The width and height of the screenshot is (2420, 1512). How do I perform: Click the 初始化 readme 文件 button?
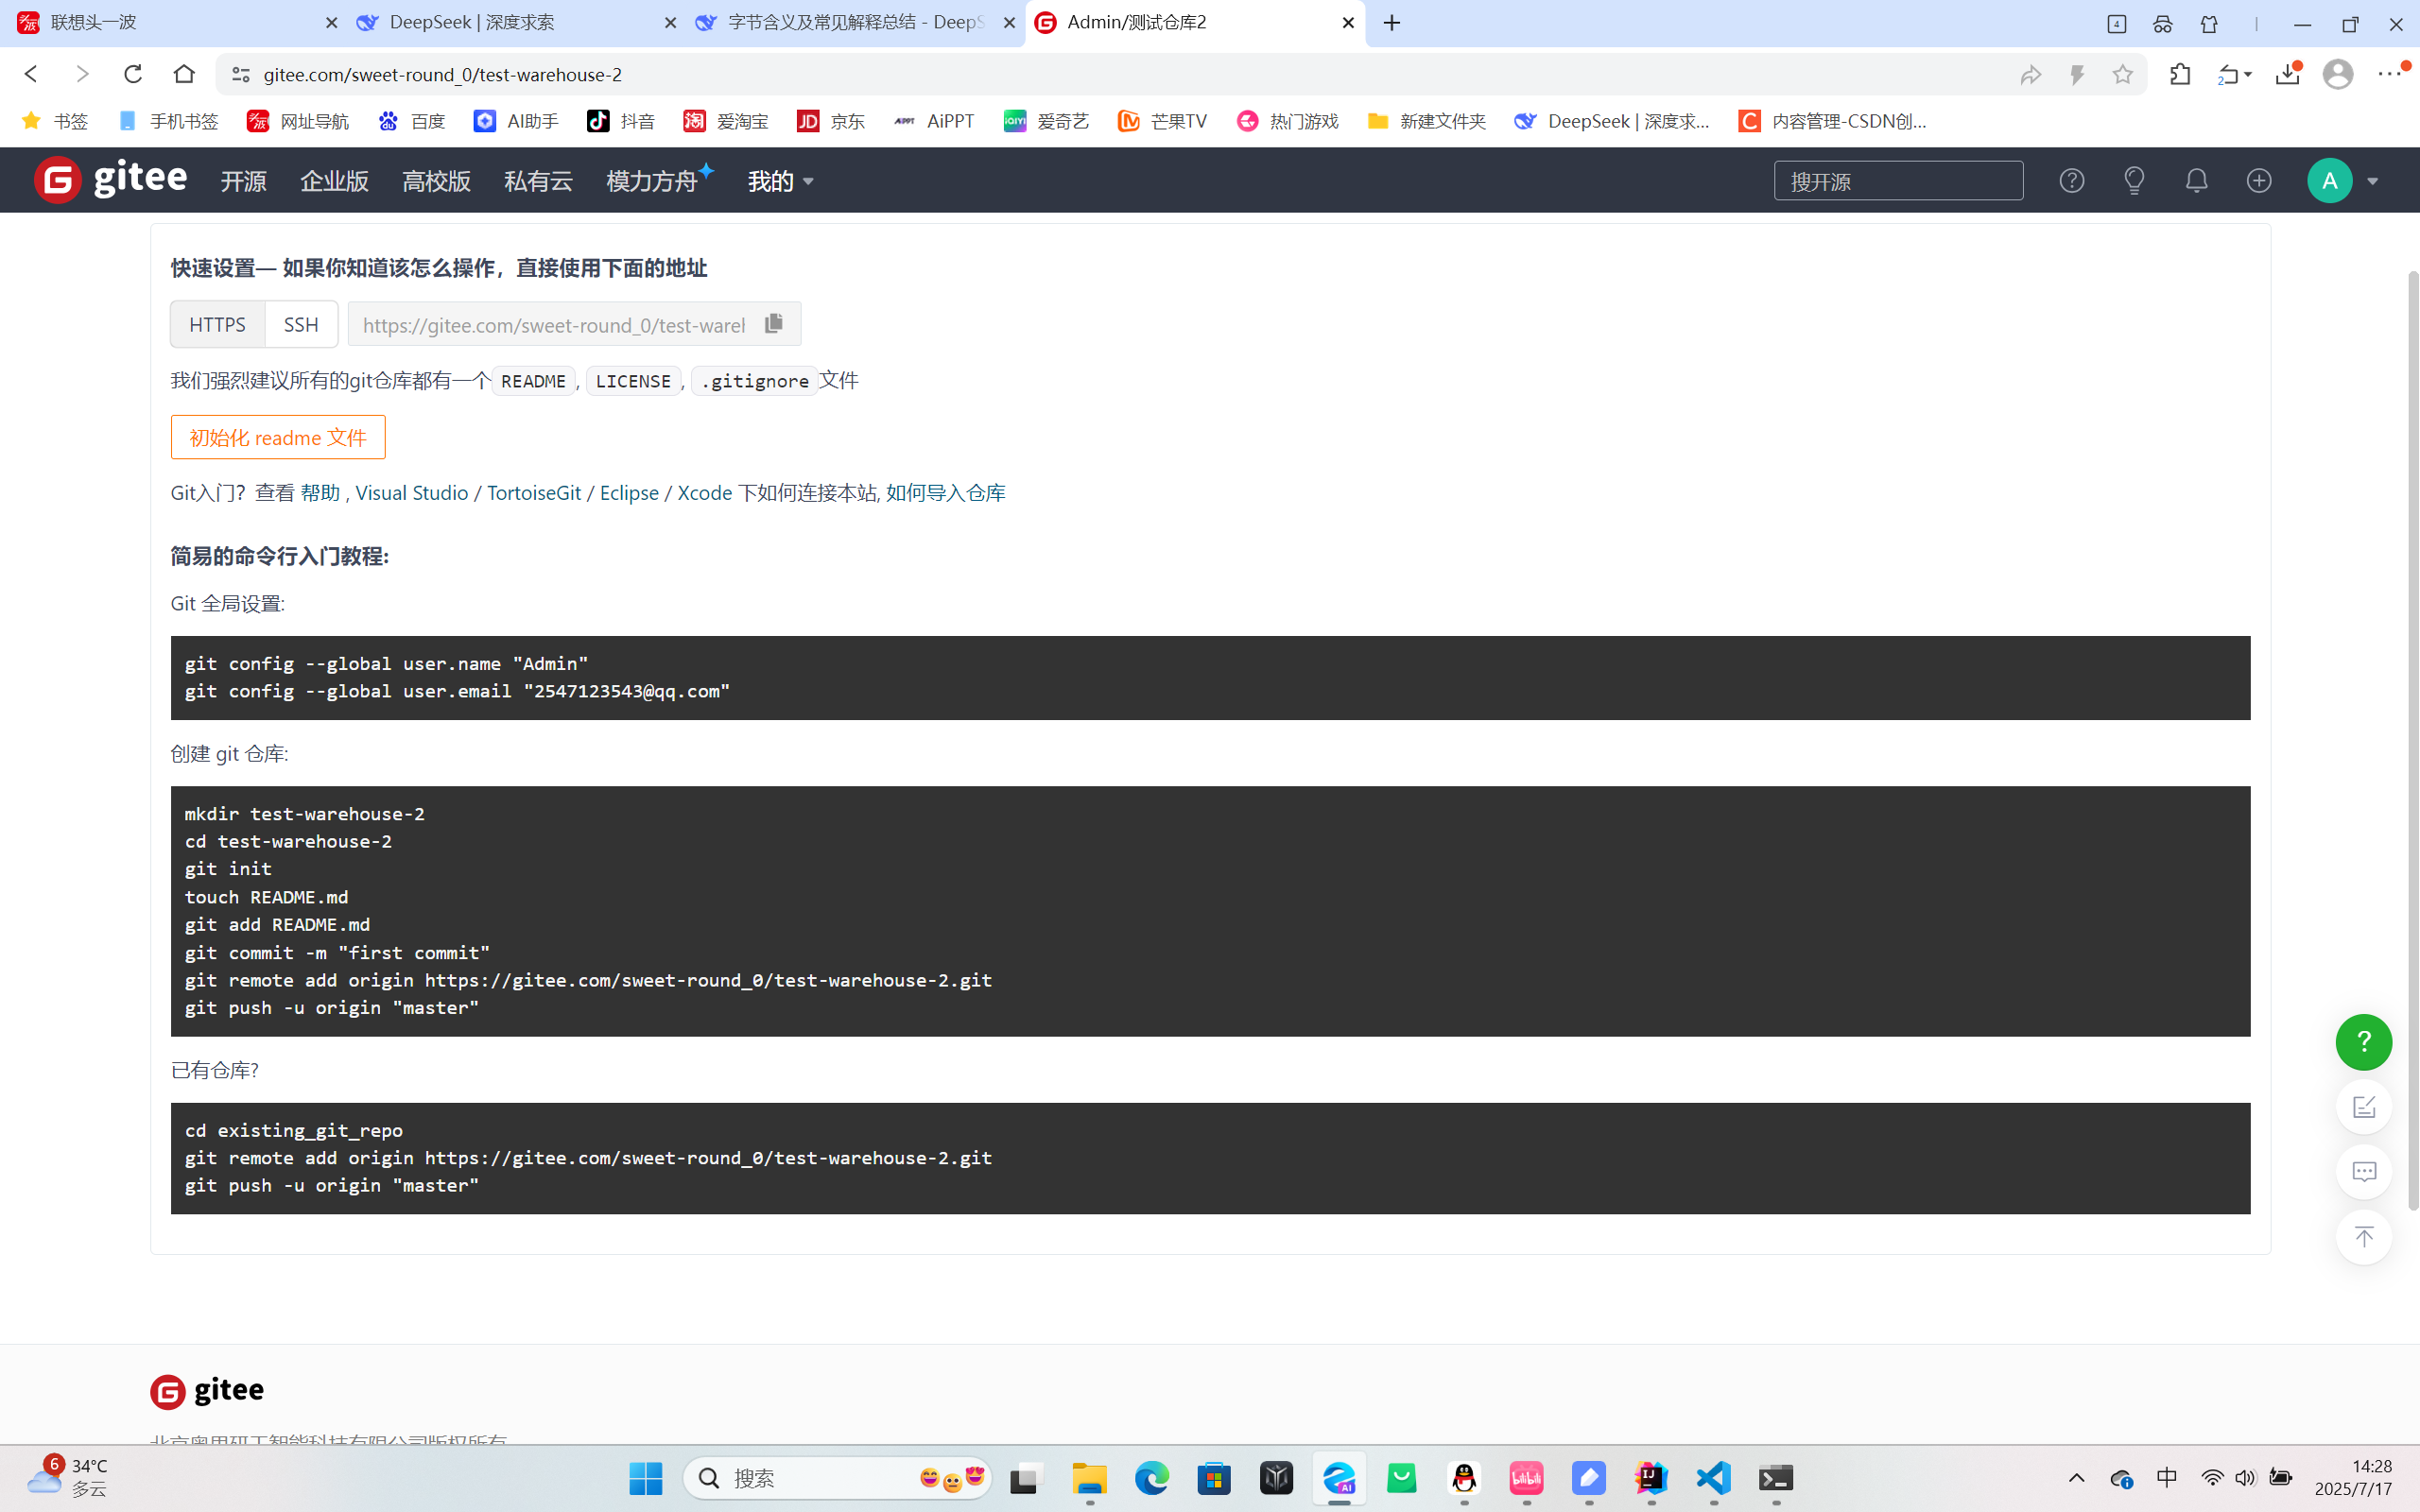pos(278,437)
